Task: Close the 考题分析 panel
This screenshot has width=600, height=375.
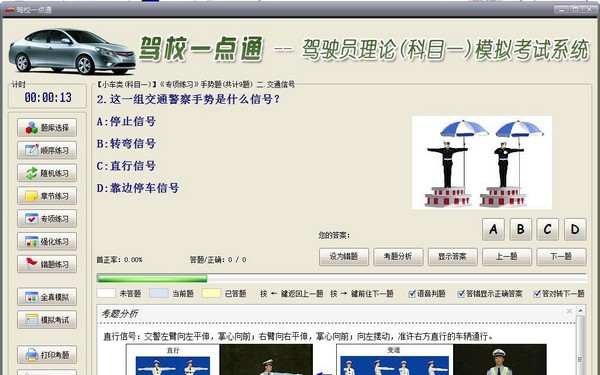Action: (569, 311)
